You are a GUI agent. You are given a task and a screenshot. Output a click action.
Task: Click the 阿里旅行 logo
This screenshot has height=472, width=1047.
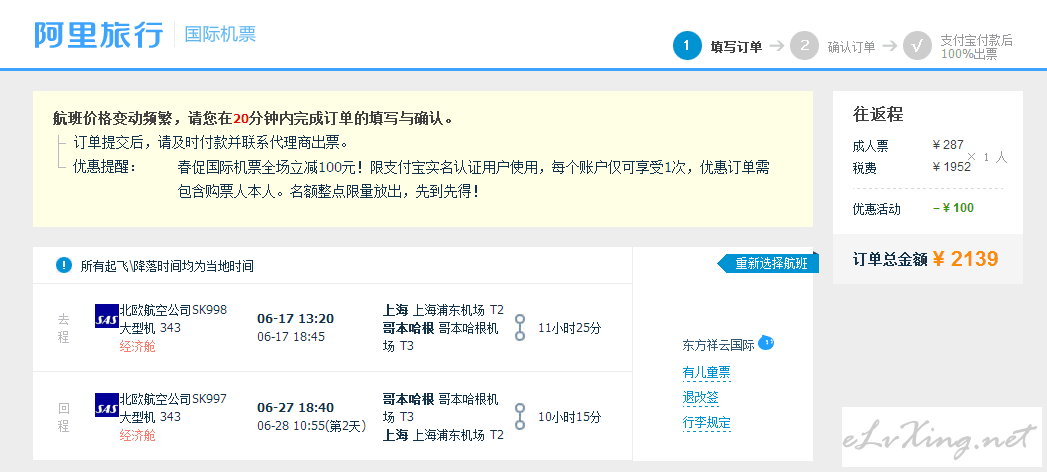click(x=98, y=35)
